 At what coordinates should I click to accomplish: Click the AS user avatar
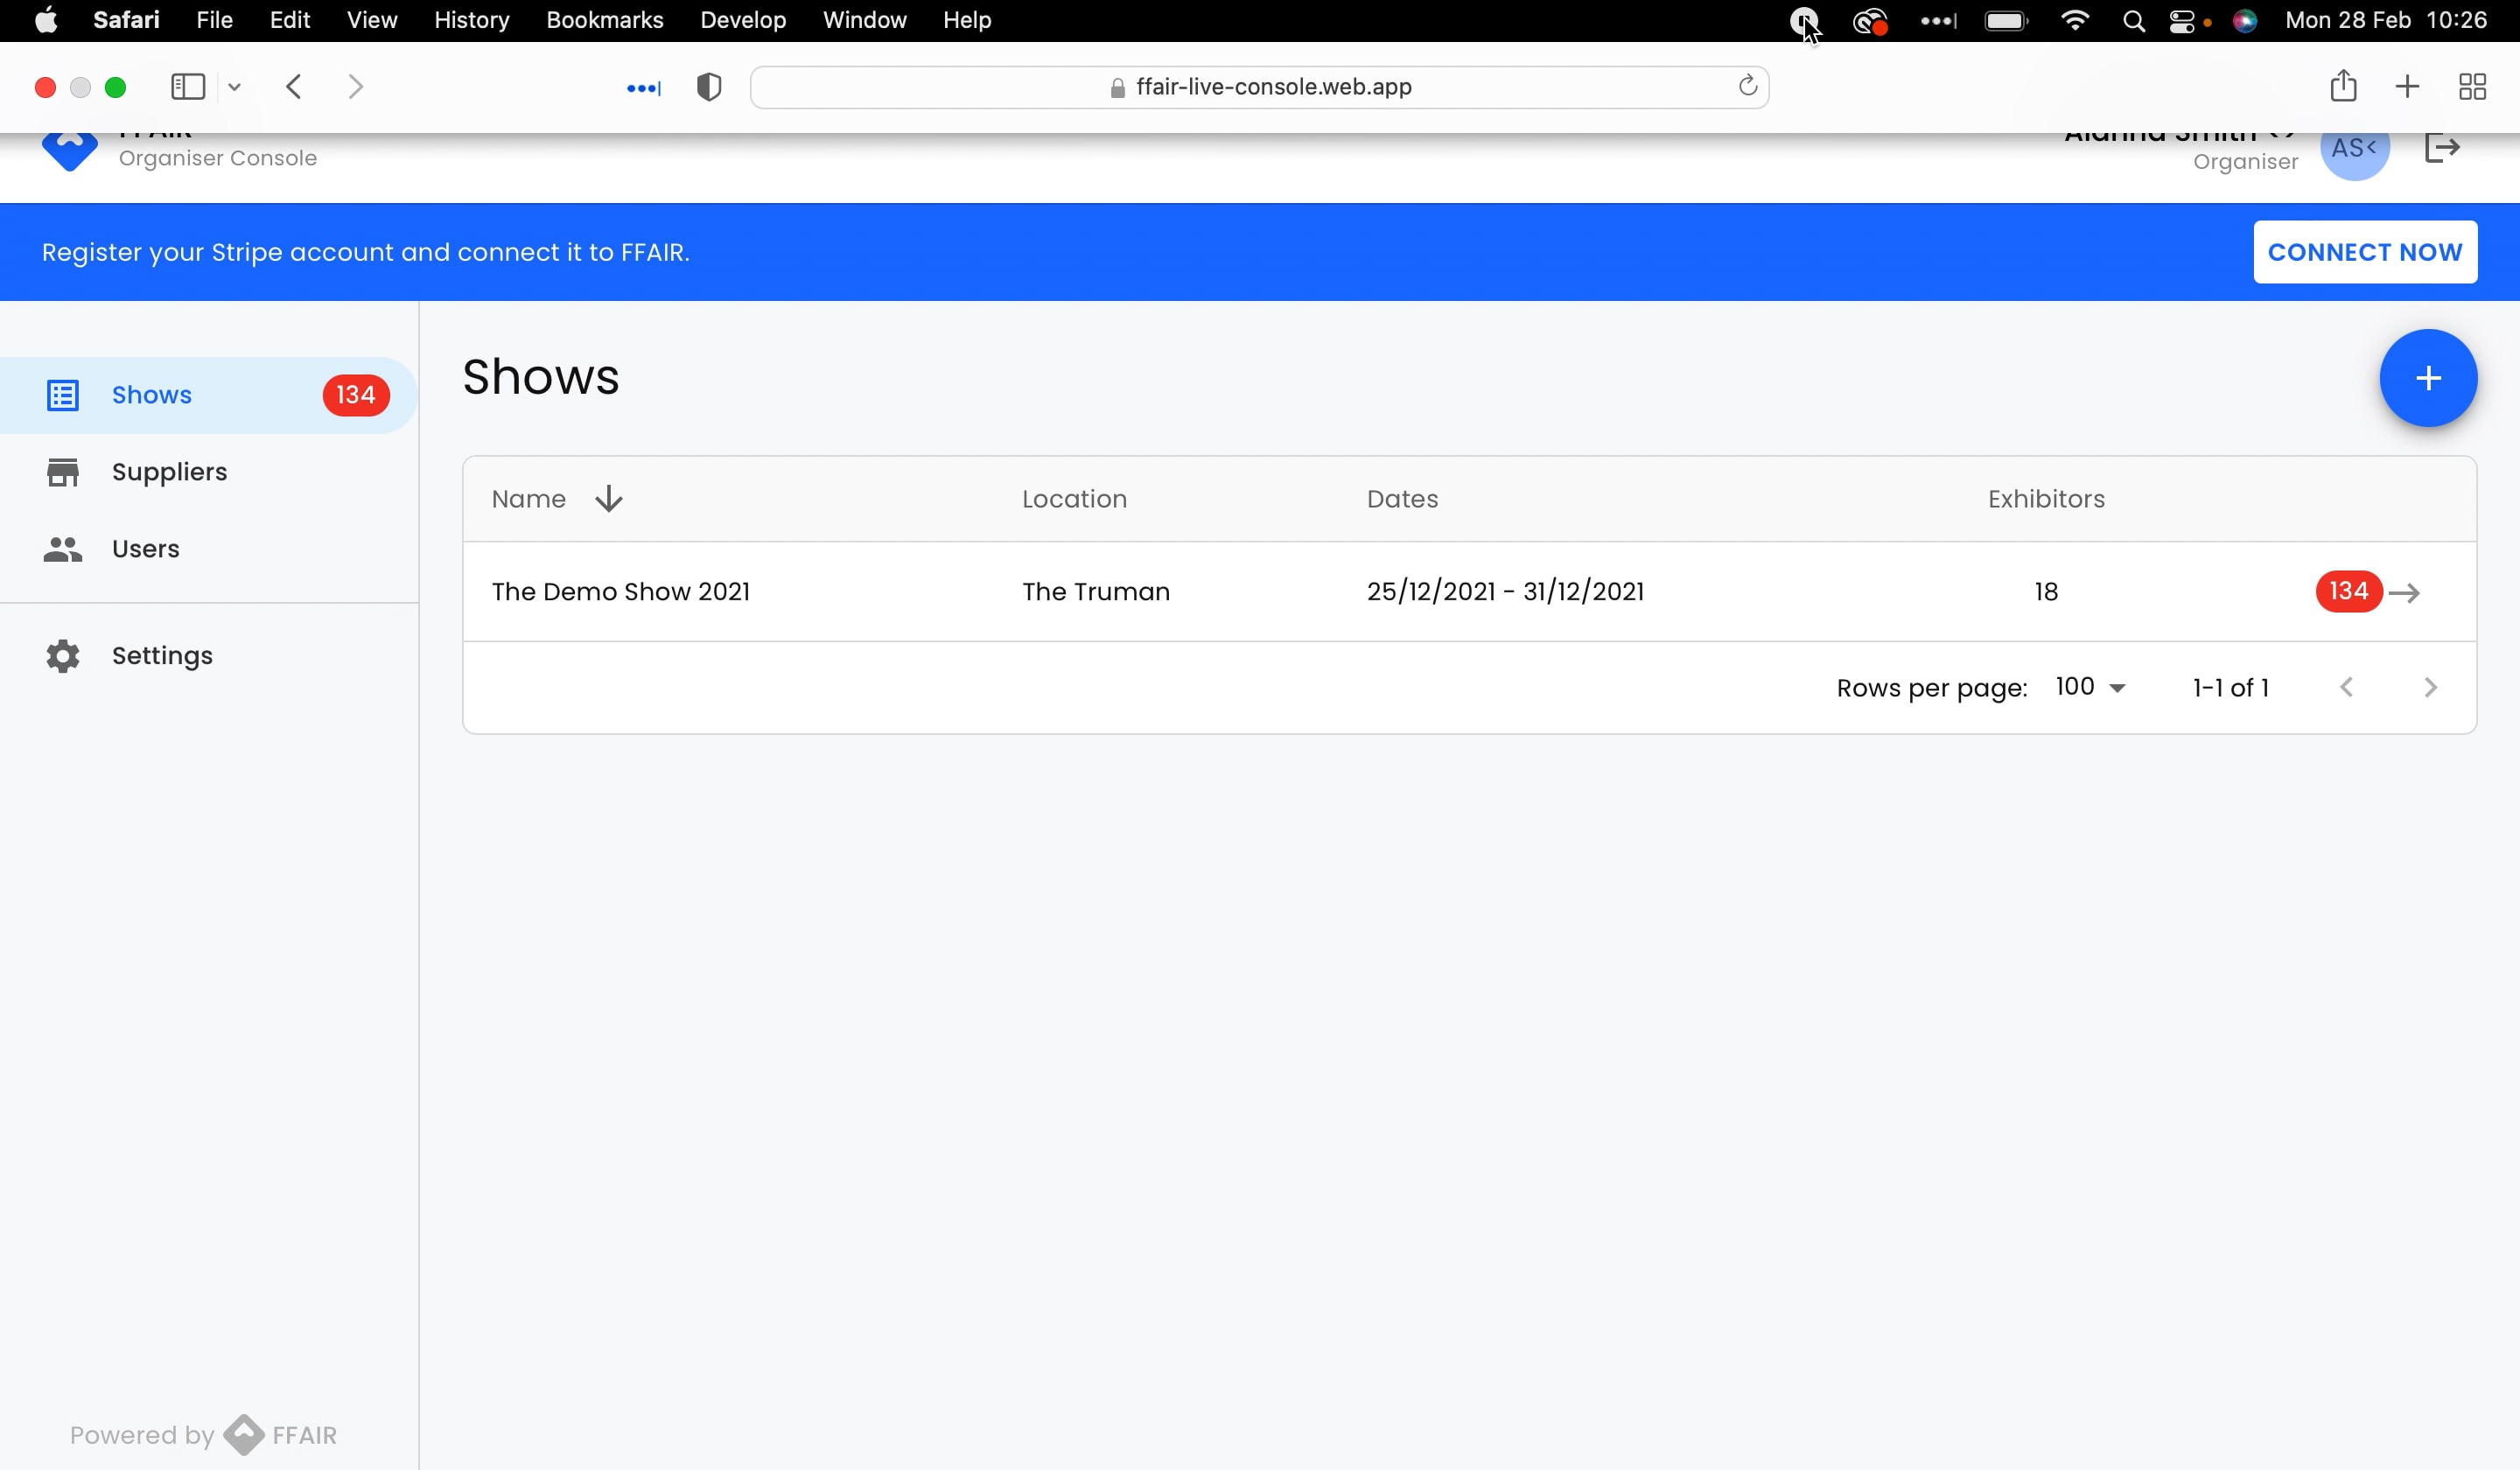pos(2354,148)
